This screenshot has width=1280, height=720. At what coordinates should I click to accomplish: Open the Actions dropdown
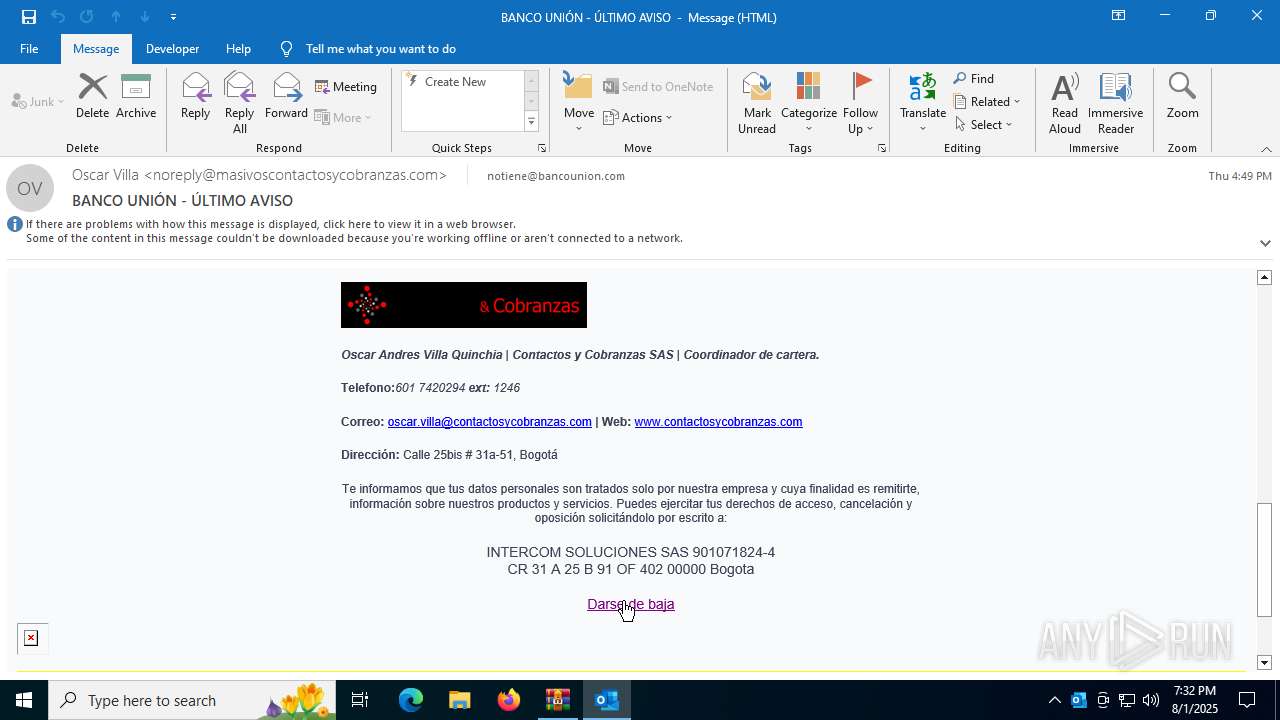(638, 117)
